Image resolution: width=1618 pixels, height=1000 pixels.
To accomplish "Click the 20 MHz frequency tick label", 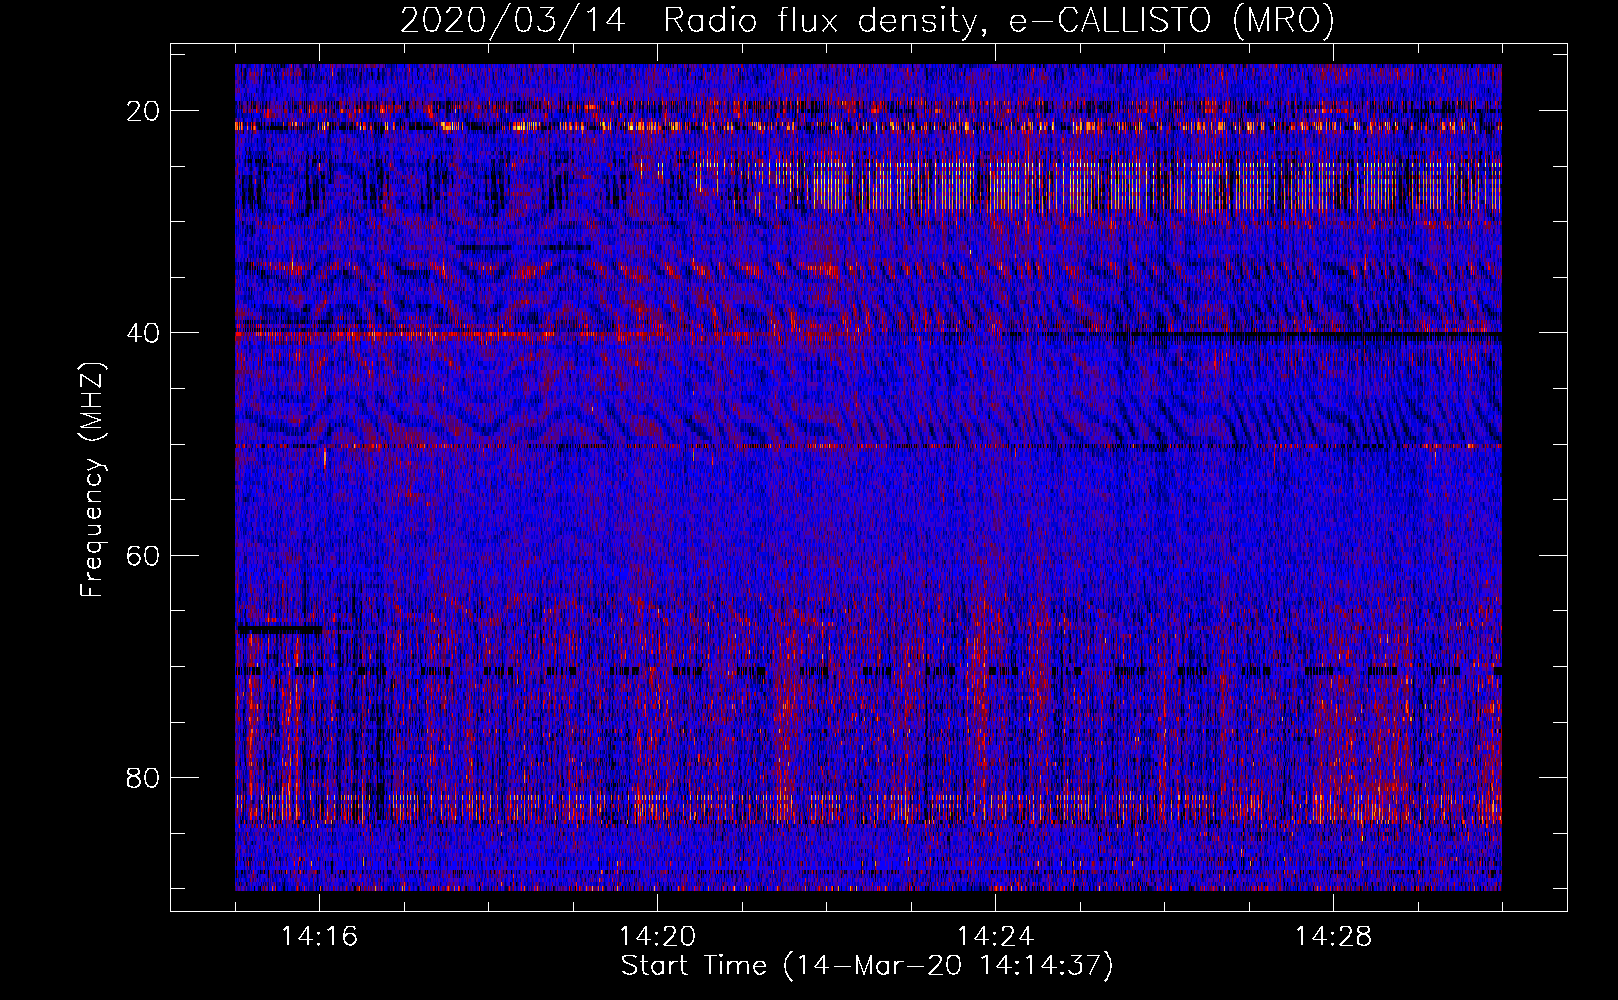I will click(144, 111).
